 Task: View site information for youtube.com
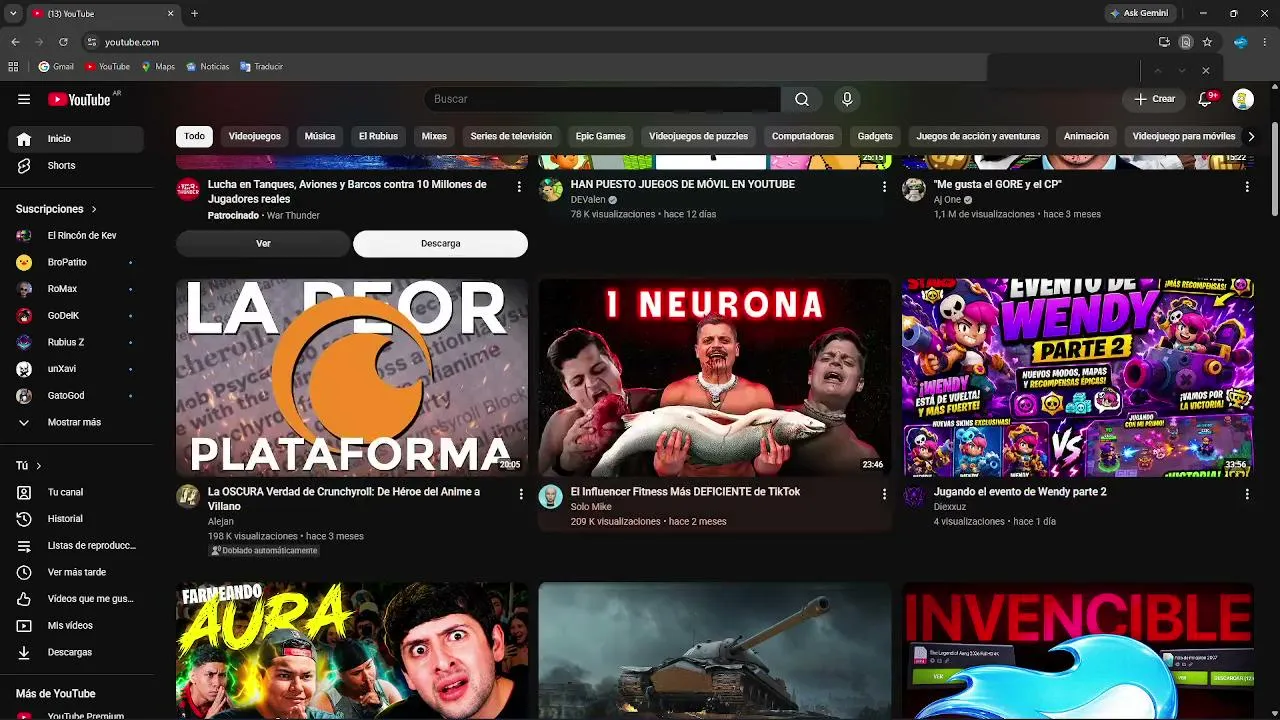pos(91,42)
